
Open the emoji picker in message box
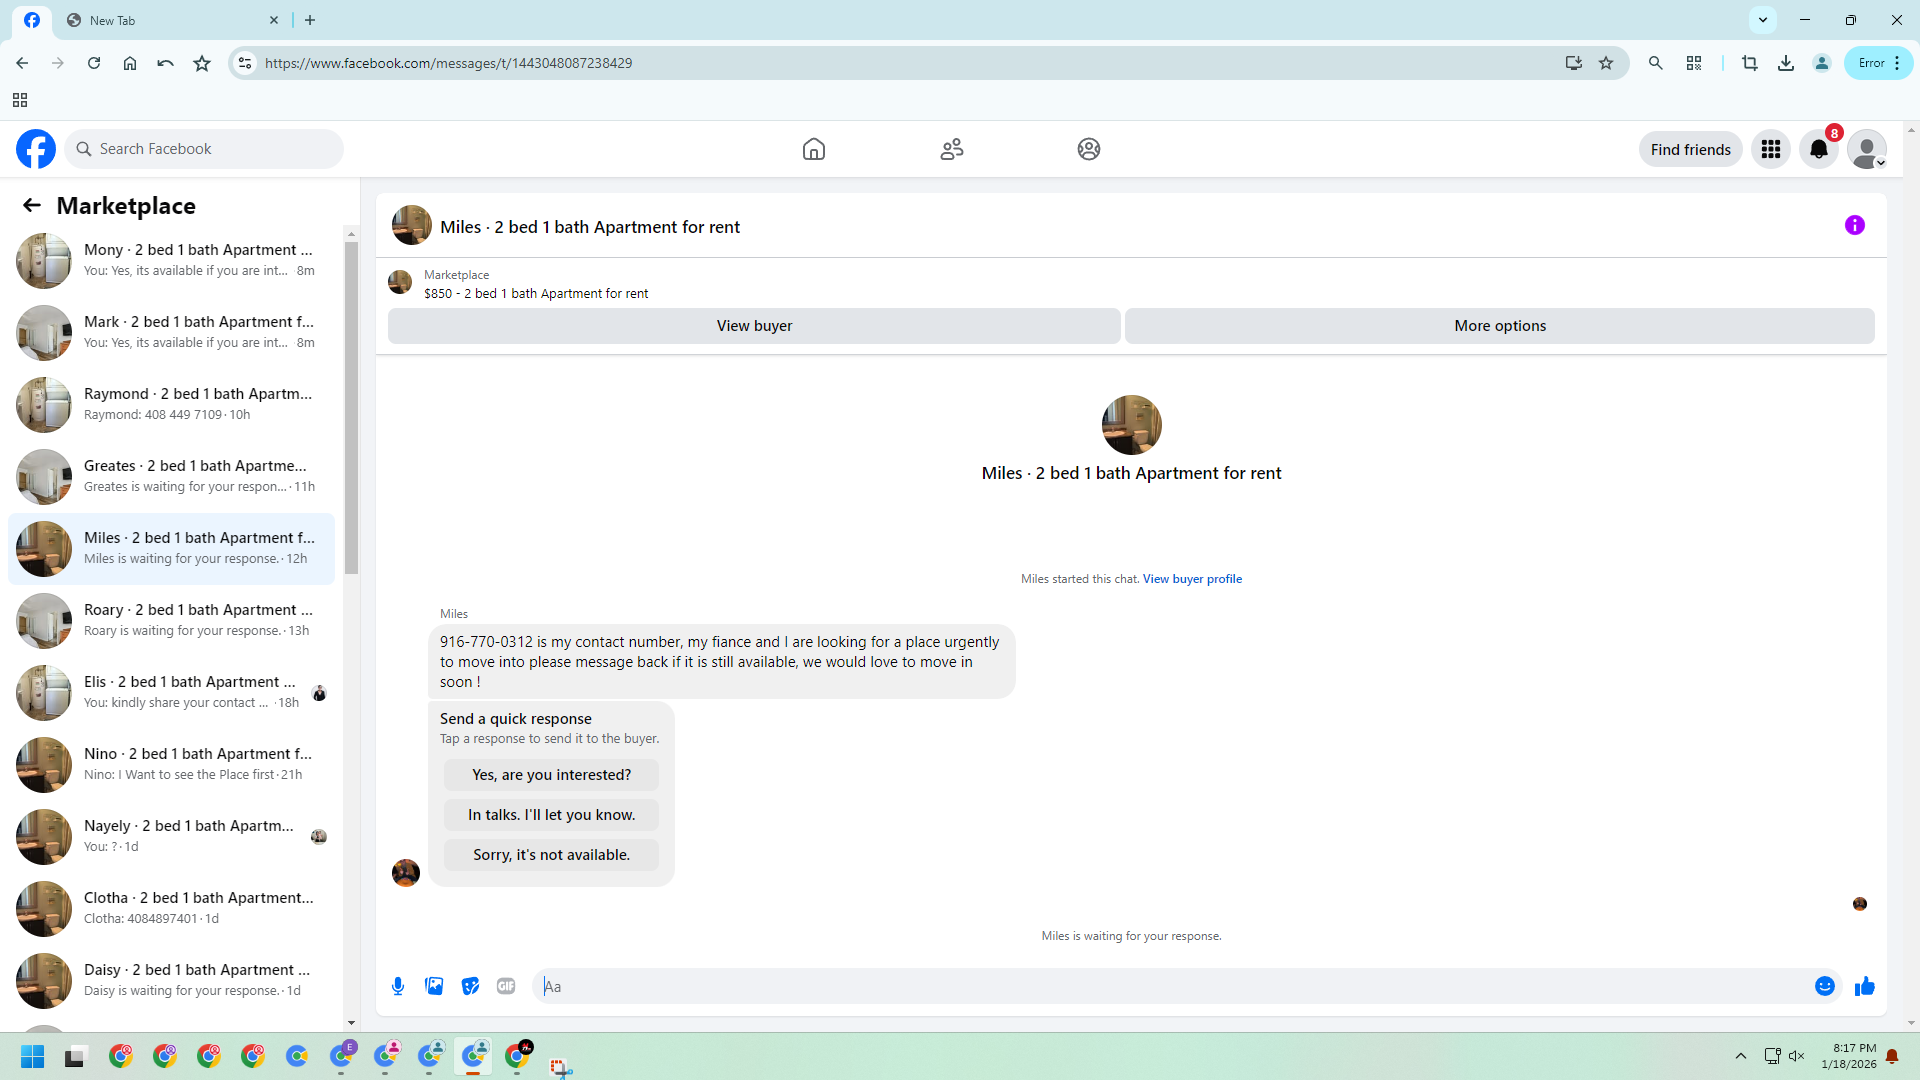[1824, 986]
